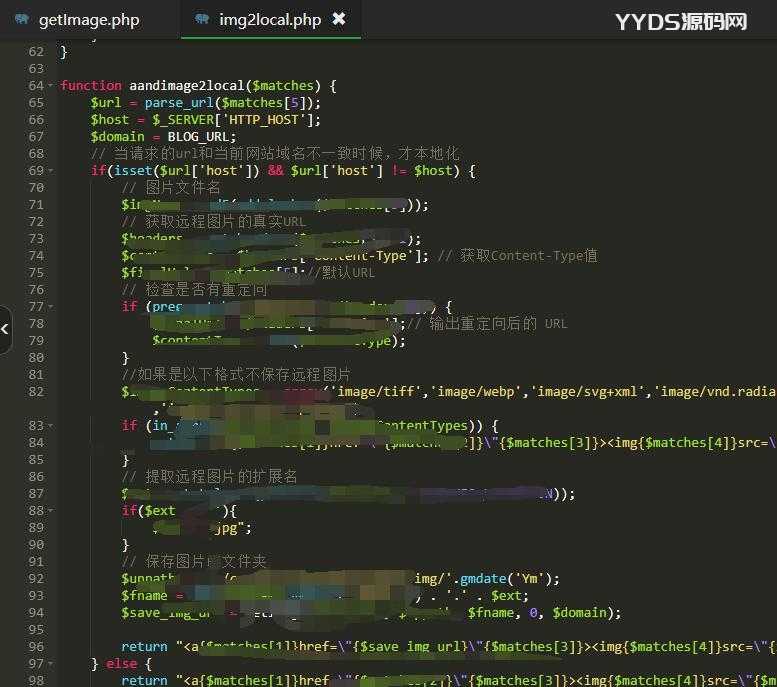Close the img2local.php tab

[x=339, y=20]
